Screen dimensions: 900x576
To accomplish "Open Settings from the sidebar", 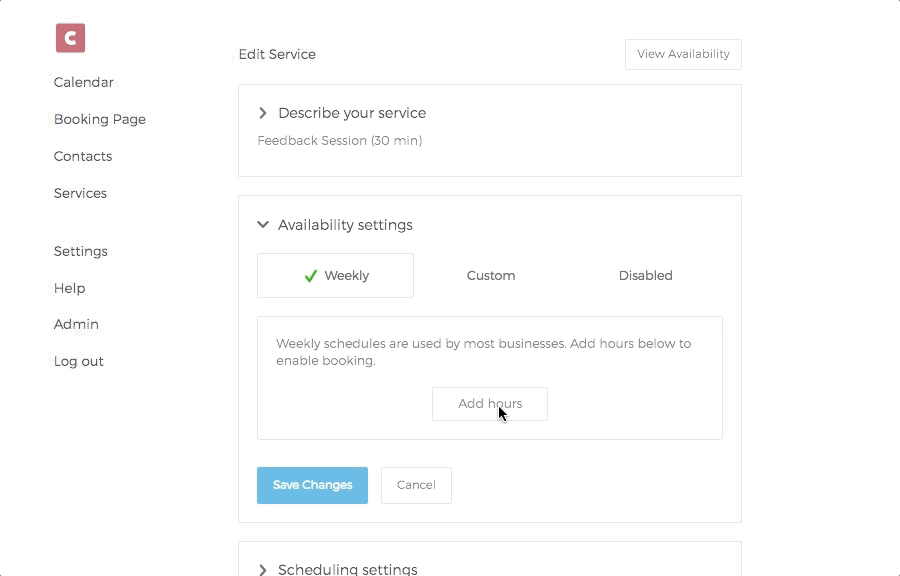I will pyautogui.click(x=81, y=251).
